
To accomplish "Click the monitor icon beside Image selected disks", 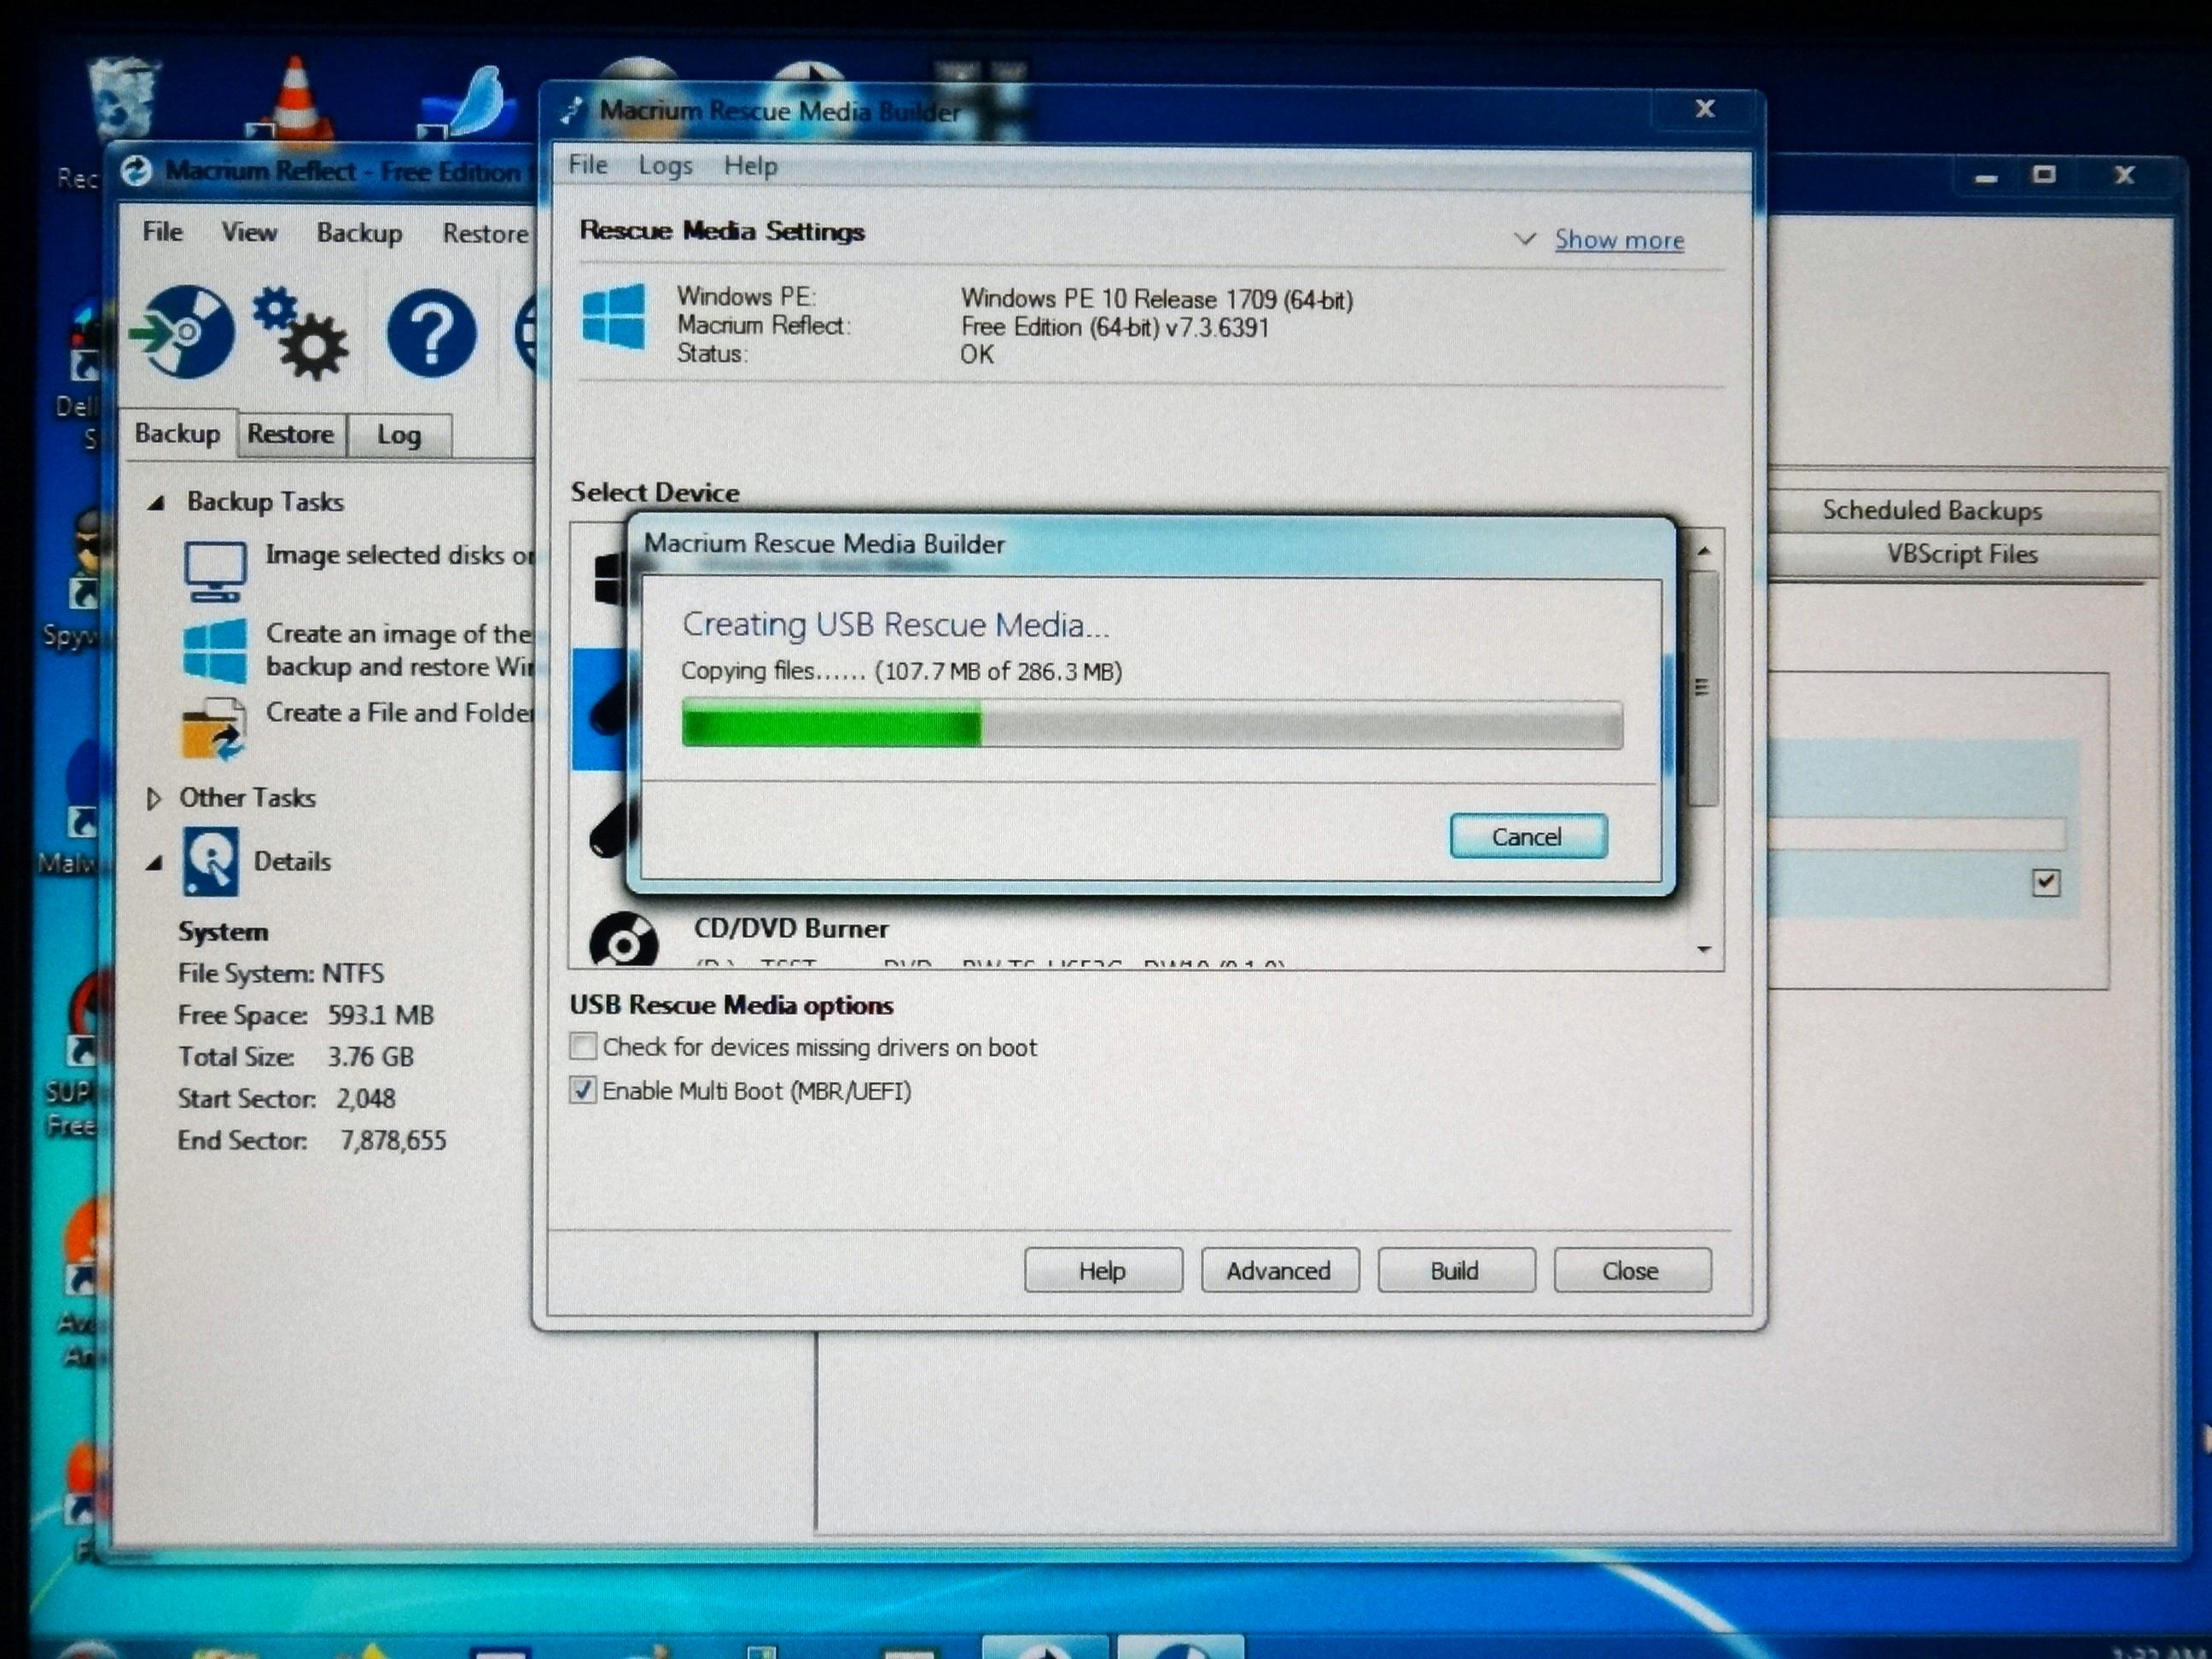I will click(215, 571).
